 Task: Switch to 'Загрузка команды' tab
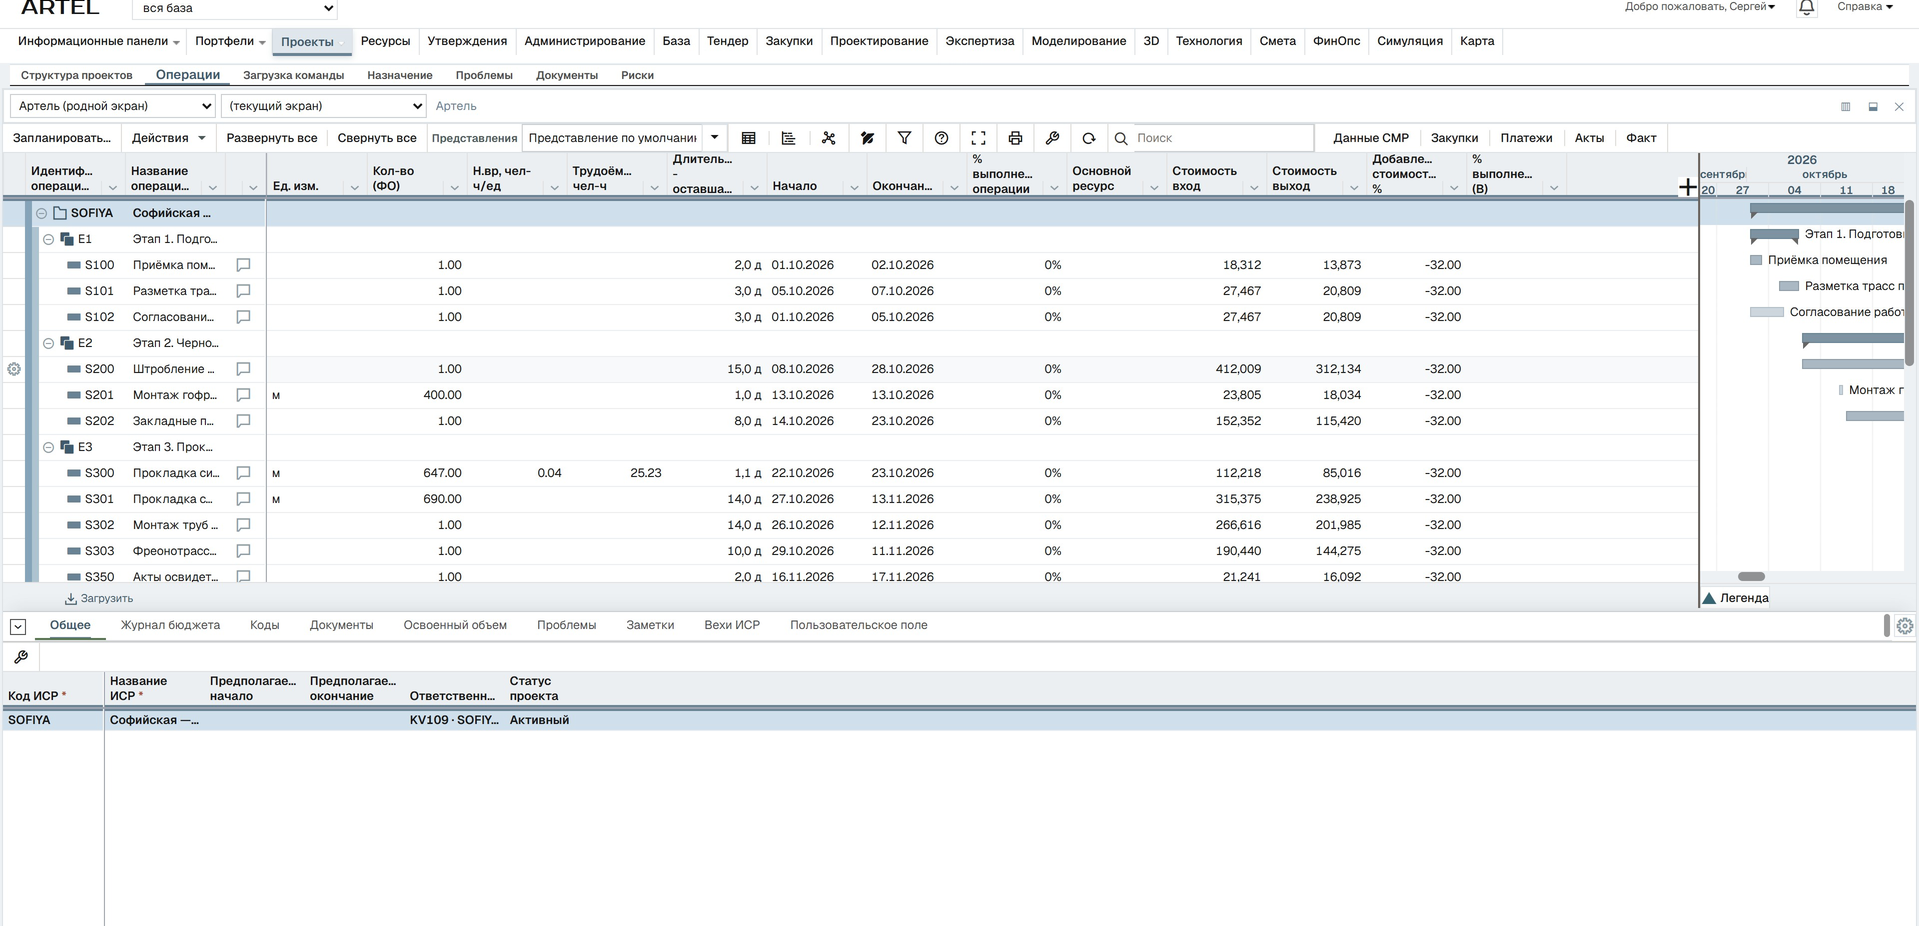(x=293, y=75)
